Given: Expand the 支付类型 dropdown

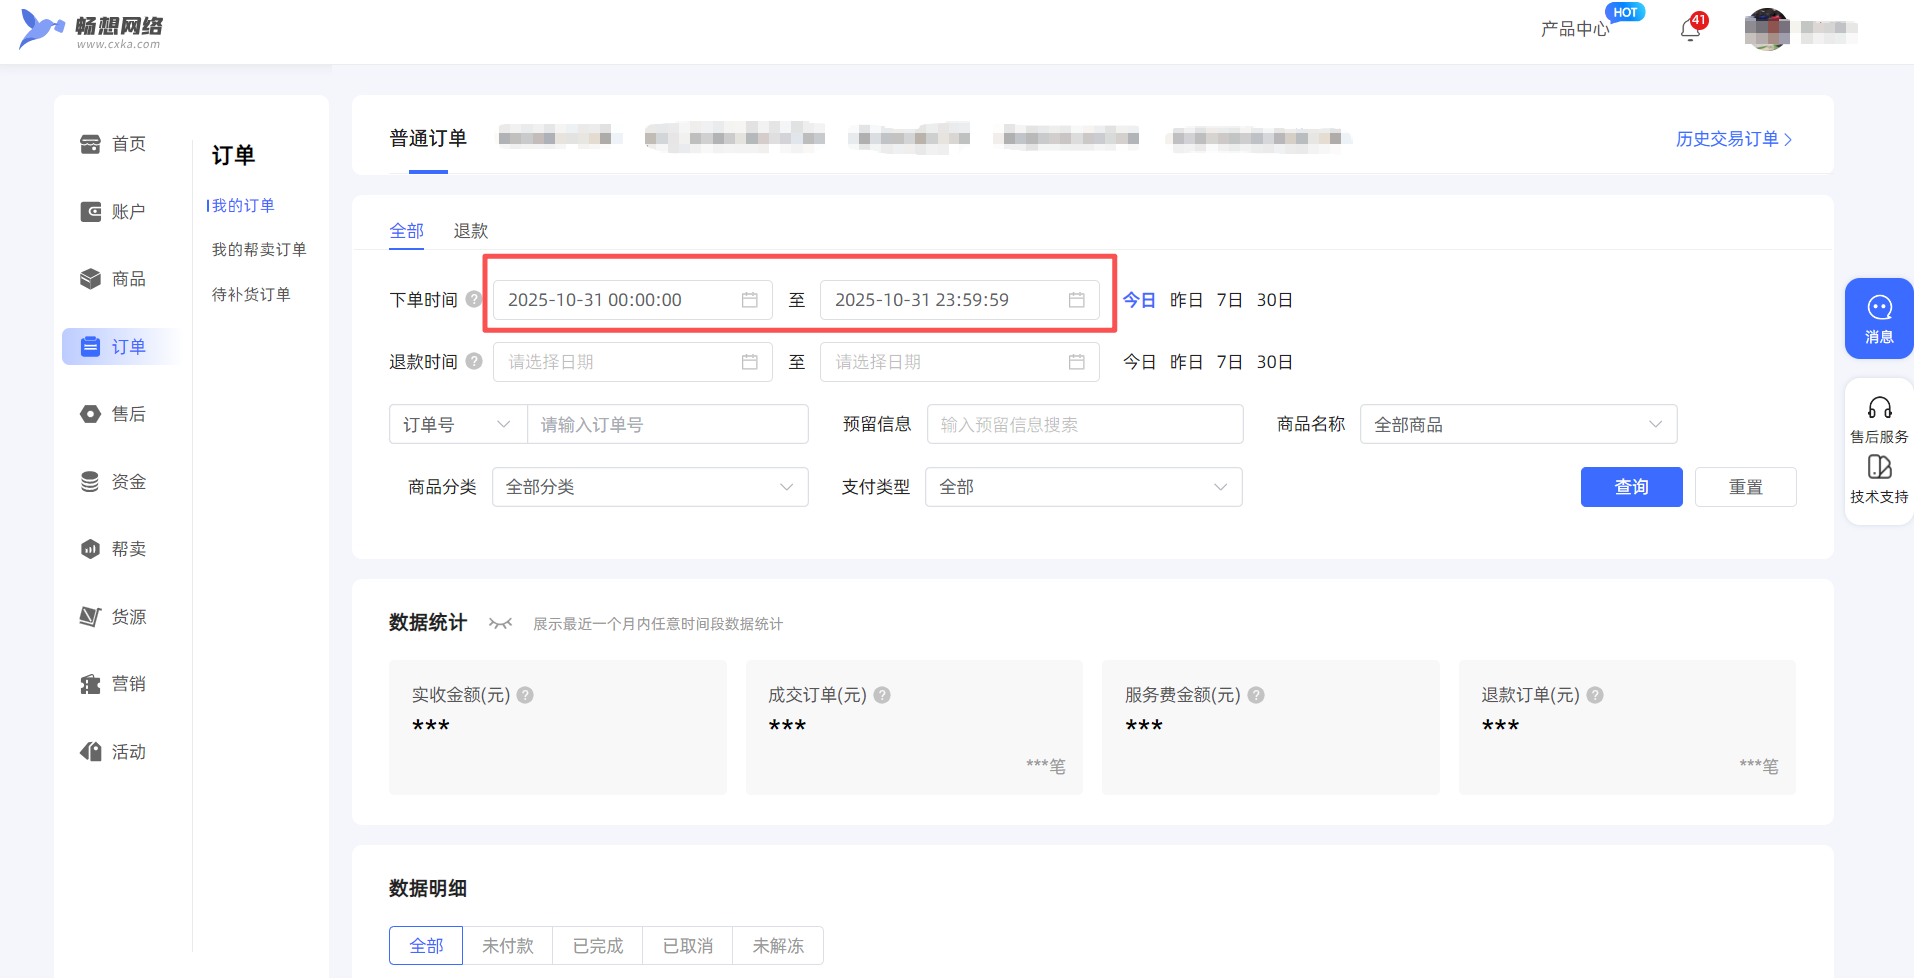Looking at the screenshot, I should pyautogui.click(x=1083, y=487).
